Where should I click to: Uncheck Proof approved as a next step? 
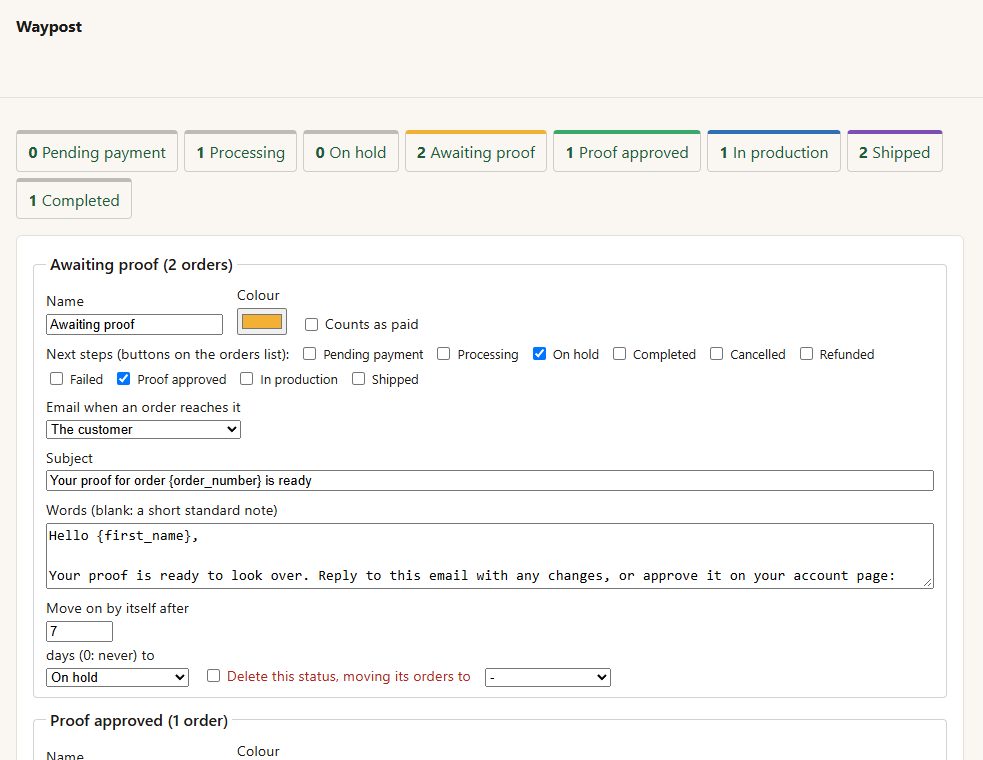pos(124,379)
